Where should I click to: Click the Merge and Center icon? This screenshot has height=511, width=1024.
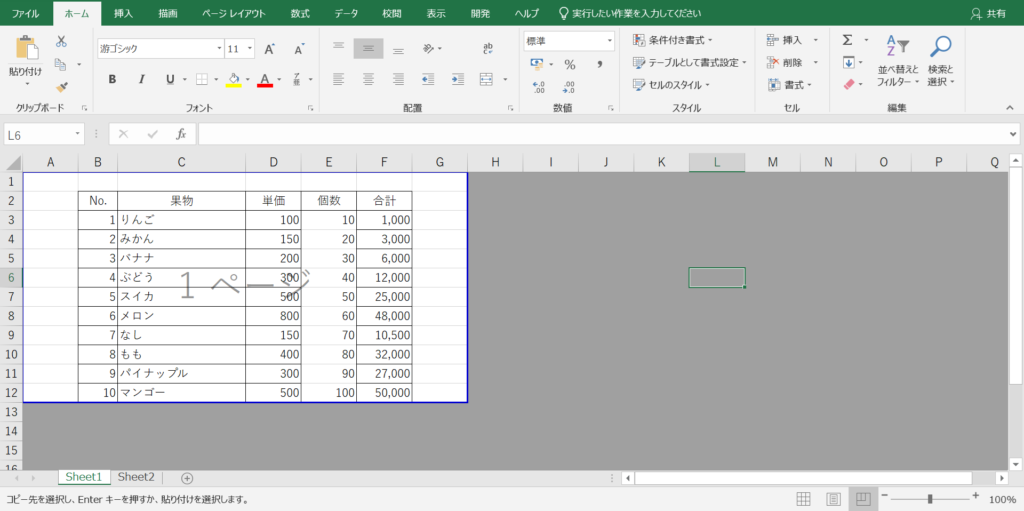(486, 79)
